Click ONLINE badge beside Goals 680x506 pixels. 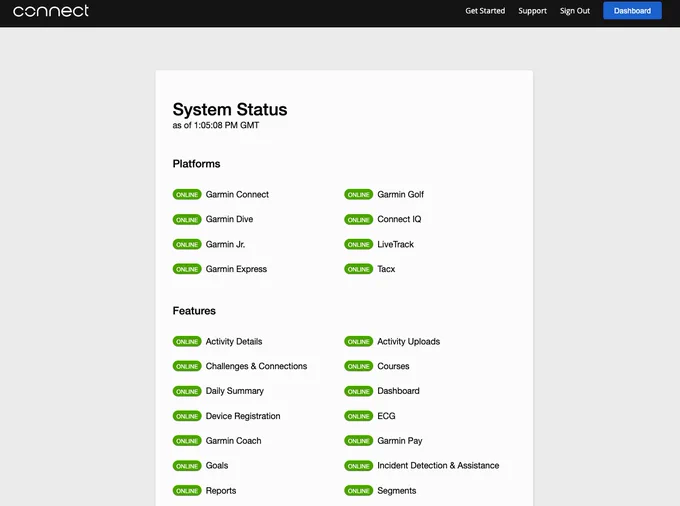coord(187,466)
